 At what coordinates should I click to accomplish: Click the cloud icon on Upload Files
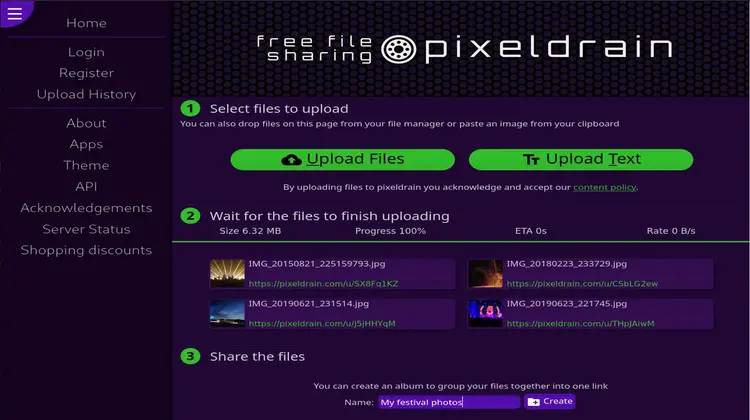click(291, 160)
